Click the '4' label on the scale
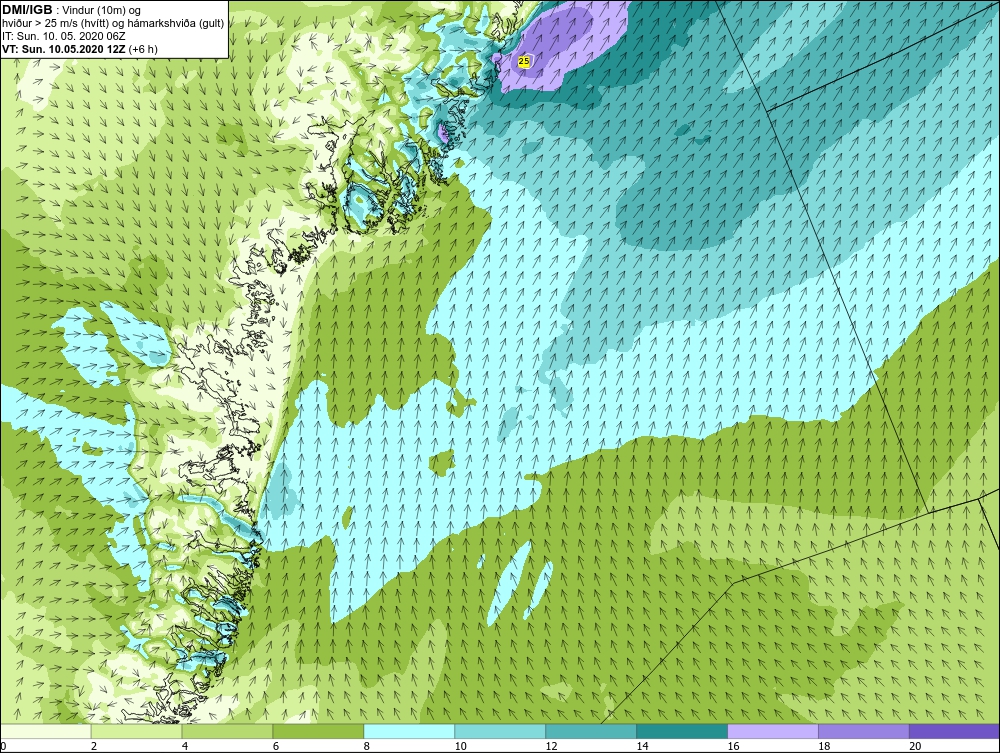Image resolution: width=1000 pixels, height=753 pixels. [x=185, y=746]
